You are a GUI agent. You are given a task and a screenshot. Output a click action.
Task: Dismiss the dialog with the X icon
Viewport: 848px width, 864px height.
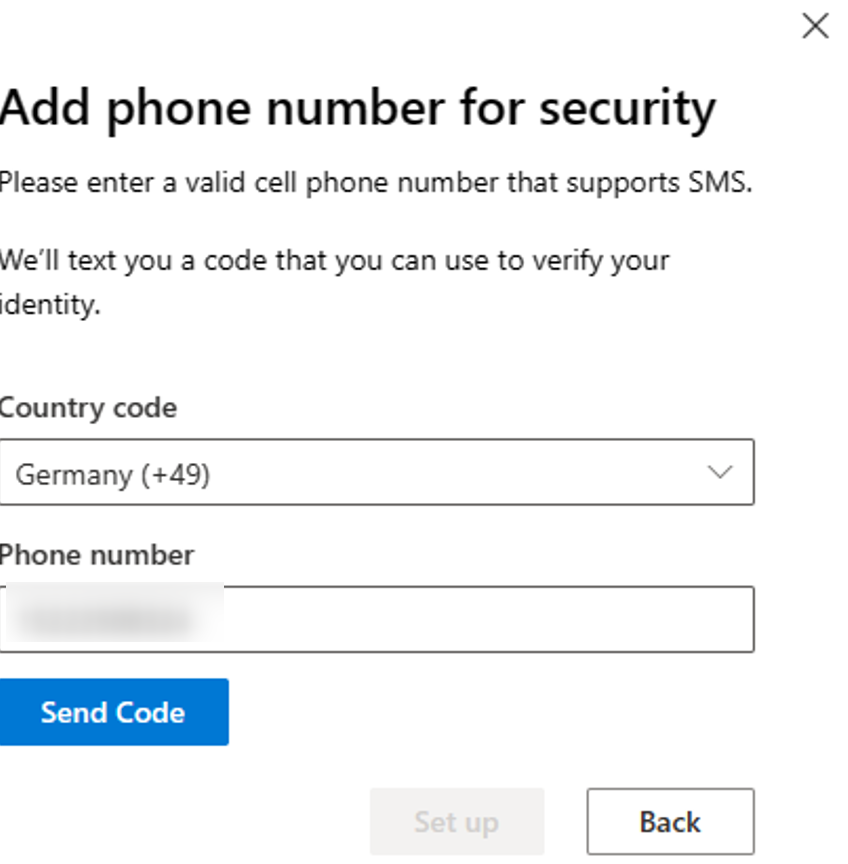click(x=815, y=26)
